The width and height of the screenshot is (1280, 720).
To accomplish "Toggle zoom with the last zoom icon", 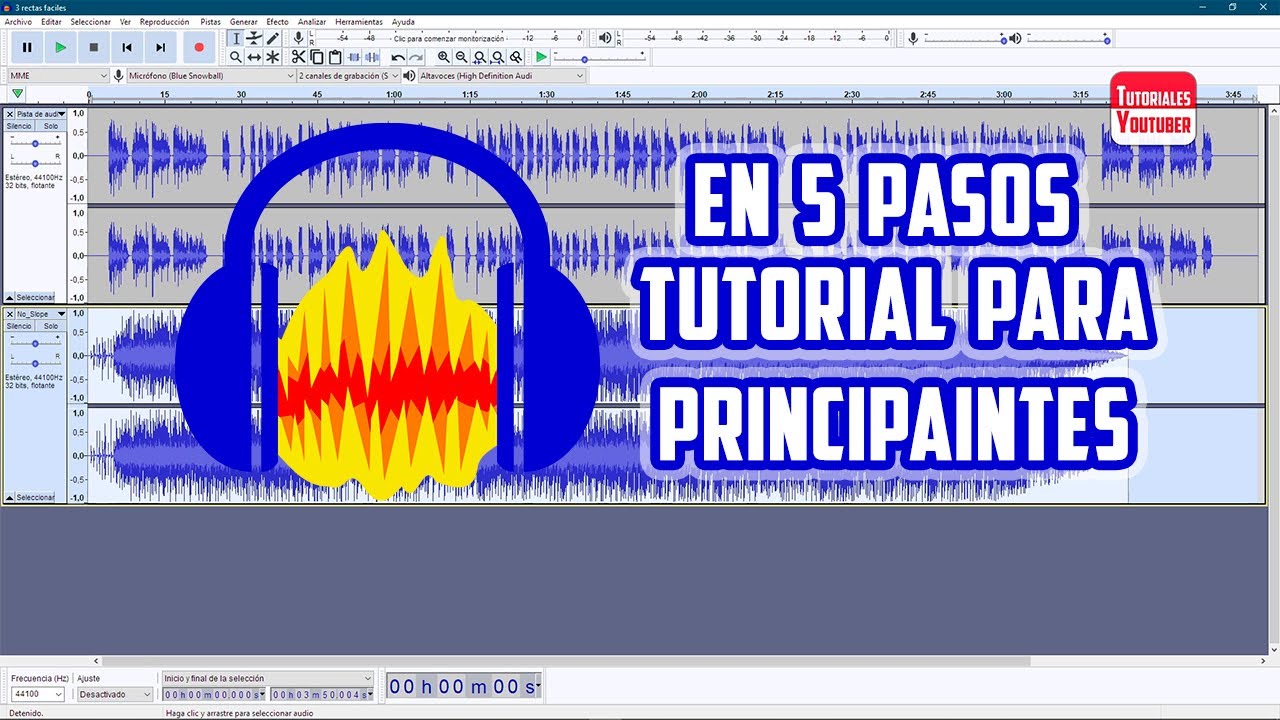I will pos(516,57).
